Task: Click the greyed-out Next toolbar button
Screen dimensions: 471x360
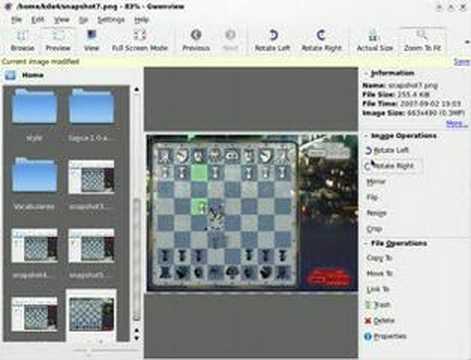Action: [230, 41]
